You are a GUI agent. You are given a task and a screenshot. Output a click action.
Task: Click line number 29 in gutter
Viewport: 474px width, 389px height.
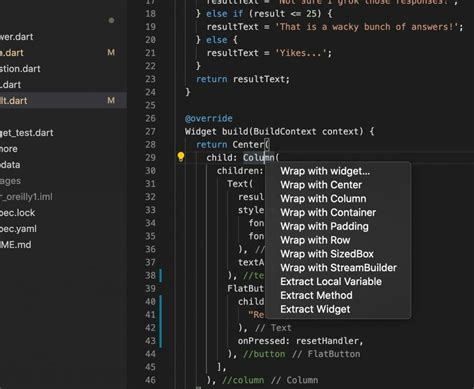point(150,157)
